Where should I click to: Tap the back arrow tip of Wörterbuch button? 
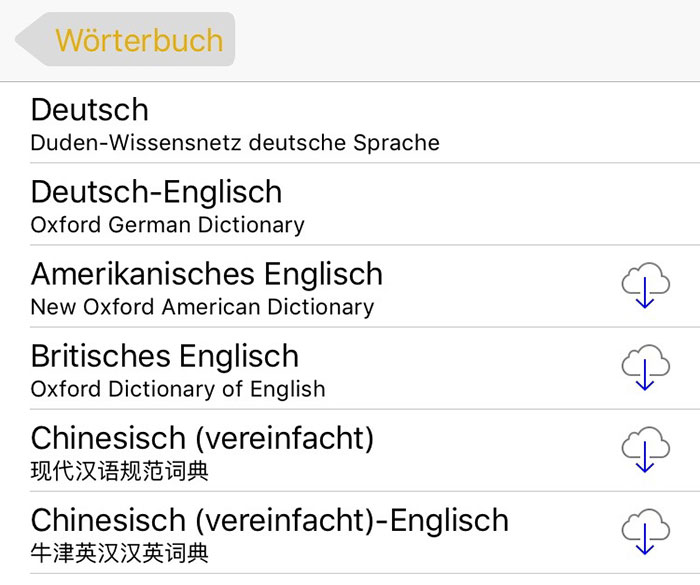point(27,39)
